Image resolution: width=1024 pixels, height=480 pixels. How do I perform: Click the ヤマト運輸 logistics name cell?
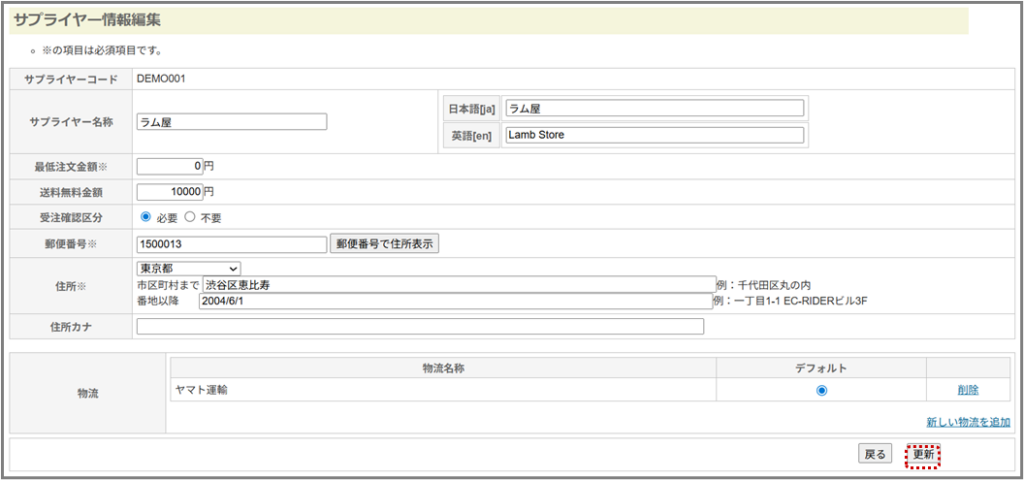click(x=200, y=390)
